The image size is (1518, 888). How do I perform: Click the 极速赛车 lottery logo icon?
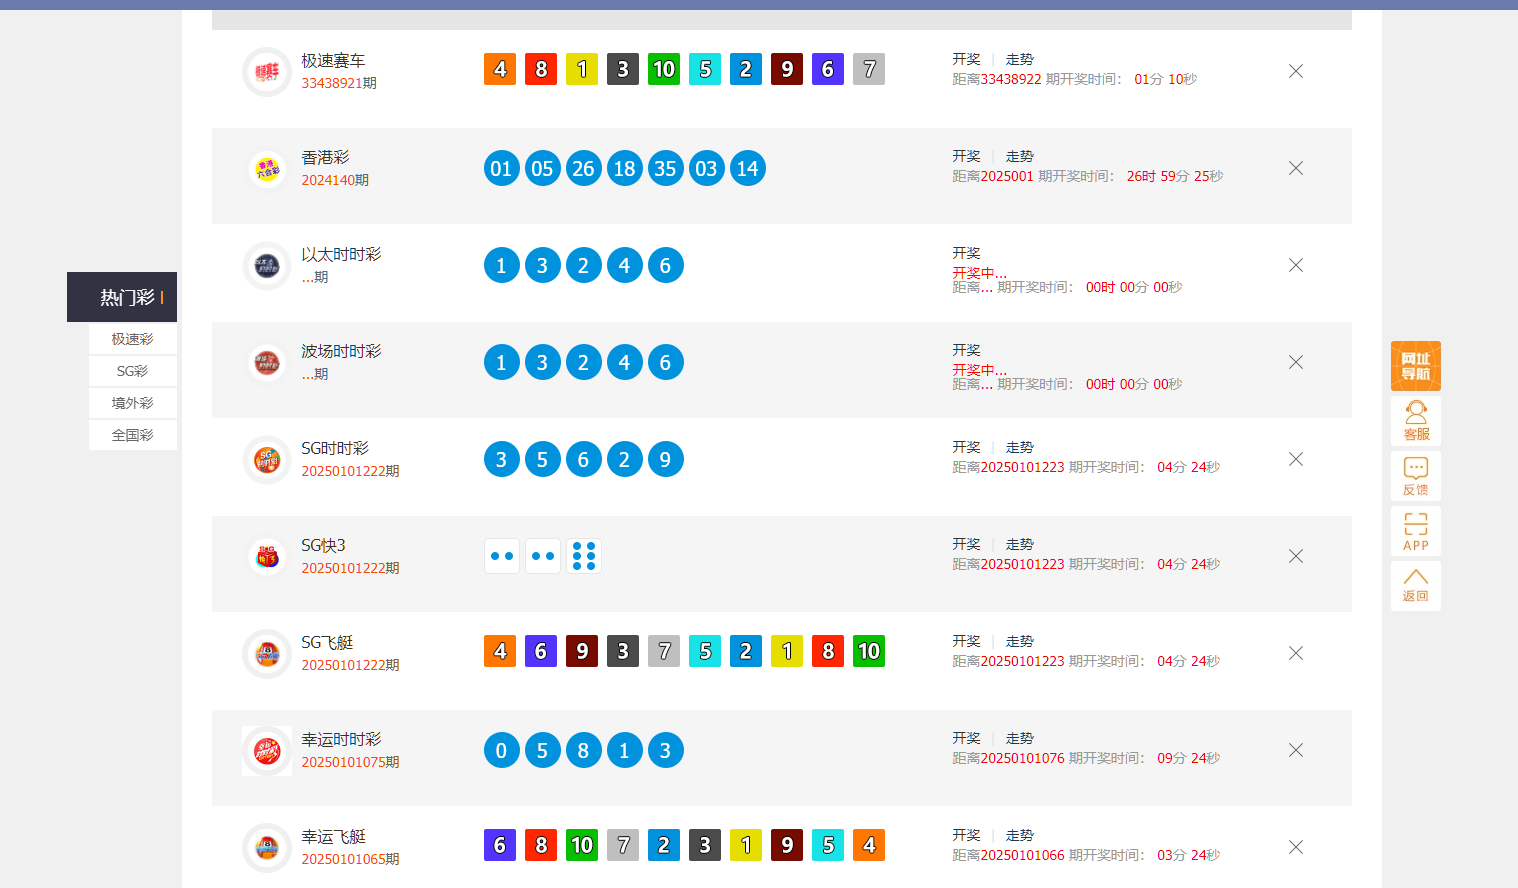pos(267,72)
